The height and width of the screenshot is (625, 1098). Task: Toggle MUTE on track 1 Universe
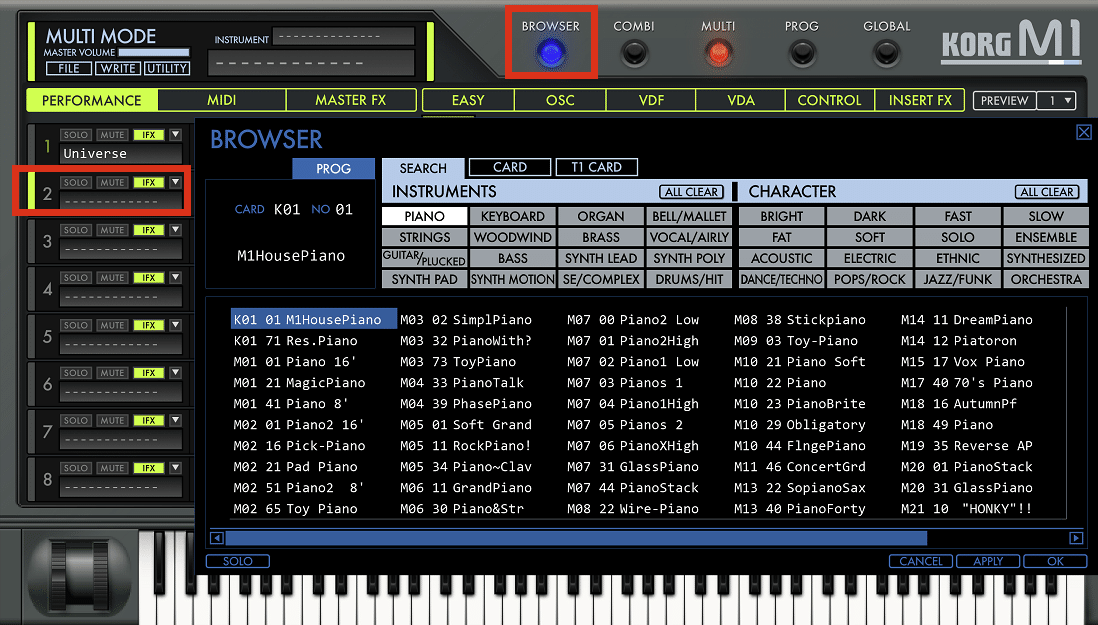(x=112, y=135)
